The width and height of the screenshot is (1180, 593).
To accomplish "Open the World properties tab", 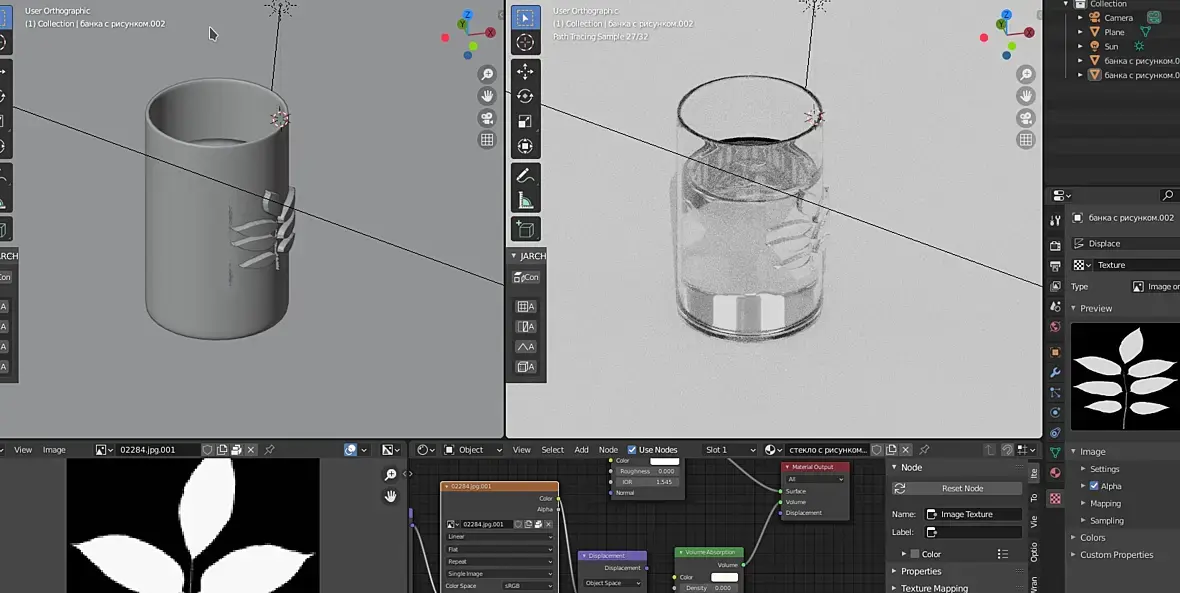I will (x=1055, y=327).
